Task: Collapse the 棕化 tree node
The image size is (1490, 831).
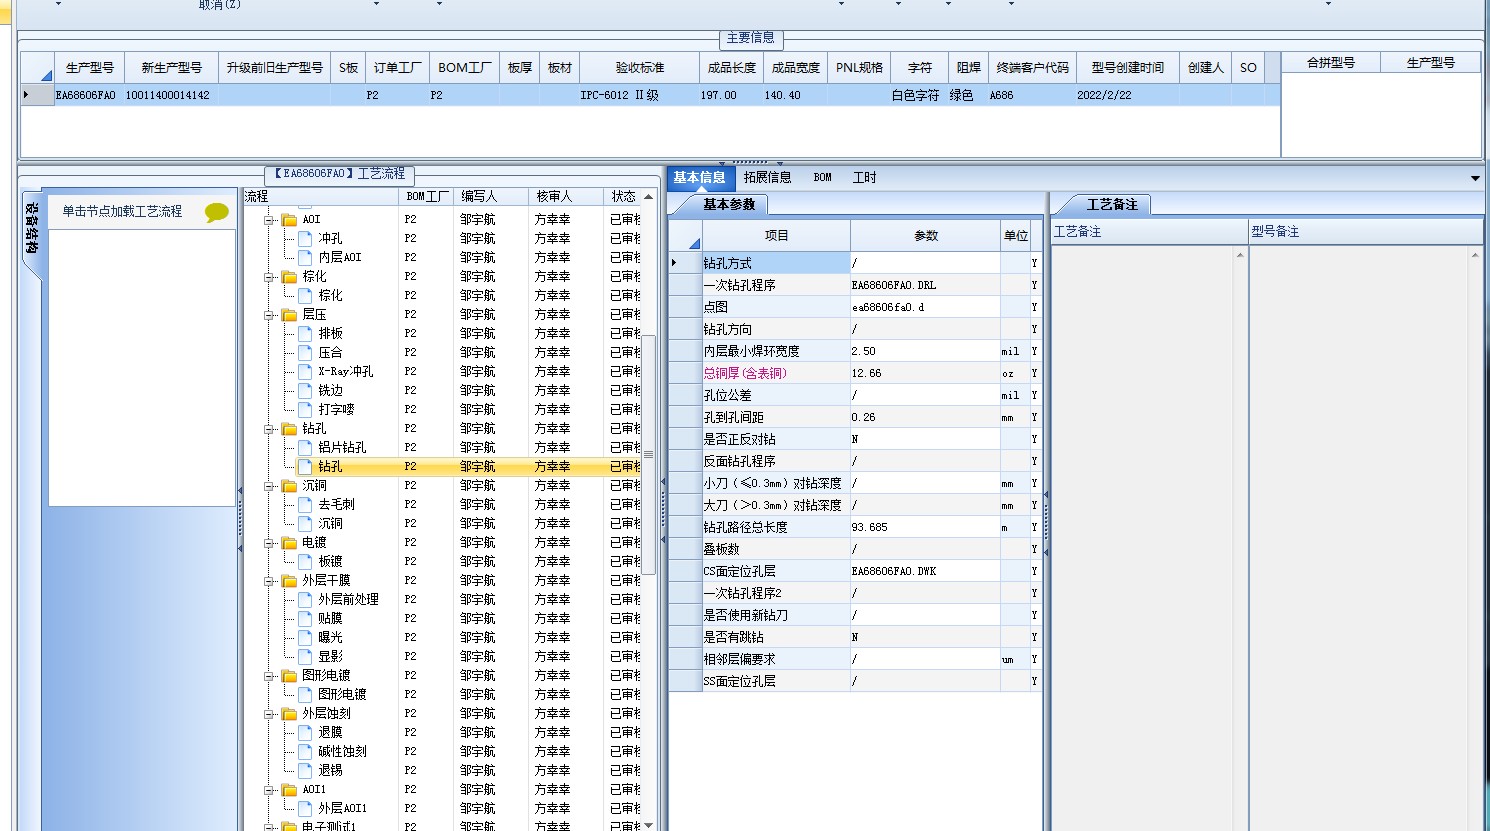Action: (x=270, y=277)
